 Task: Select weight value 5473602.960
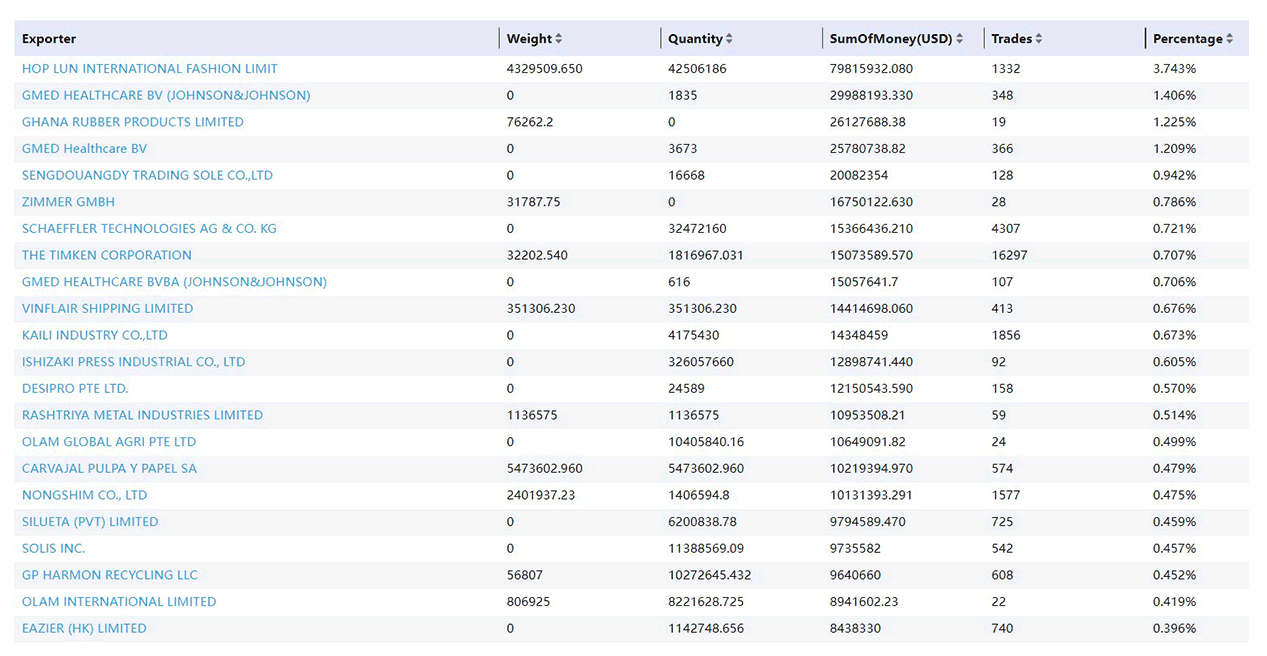coord(545,468)
